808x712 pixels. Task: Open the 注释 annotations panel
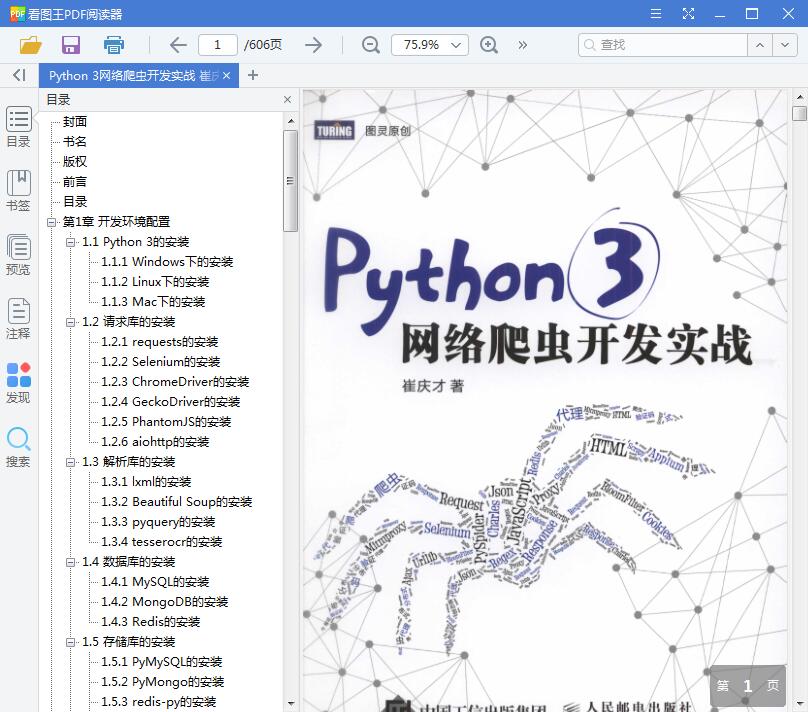tap(18, 316)
